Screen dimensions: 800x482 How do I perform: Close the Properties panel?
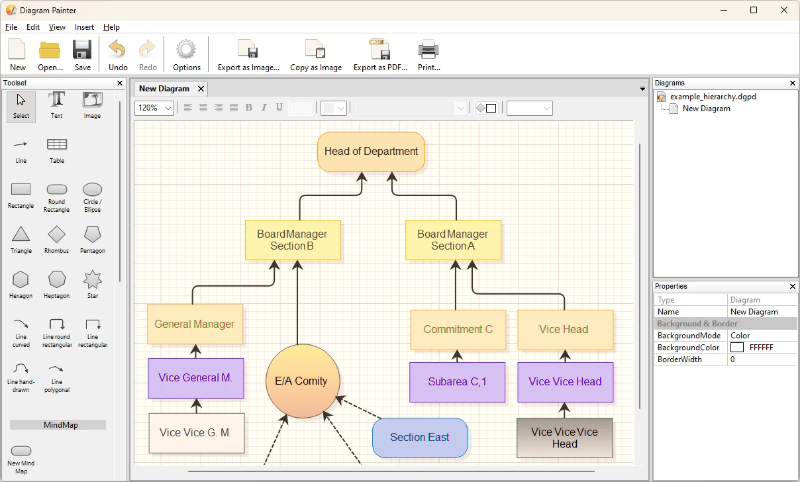(792, 286)
